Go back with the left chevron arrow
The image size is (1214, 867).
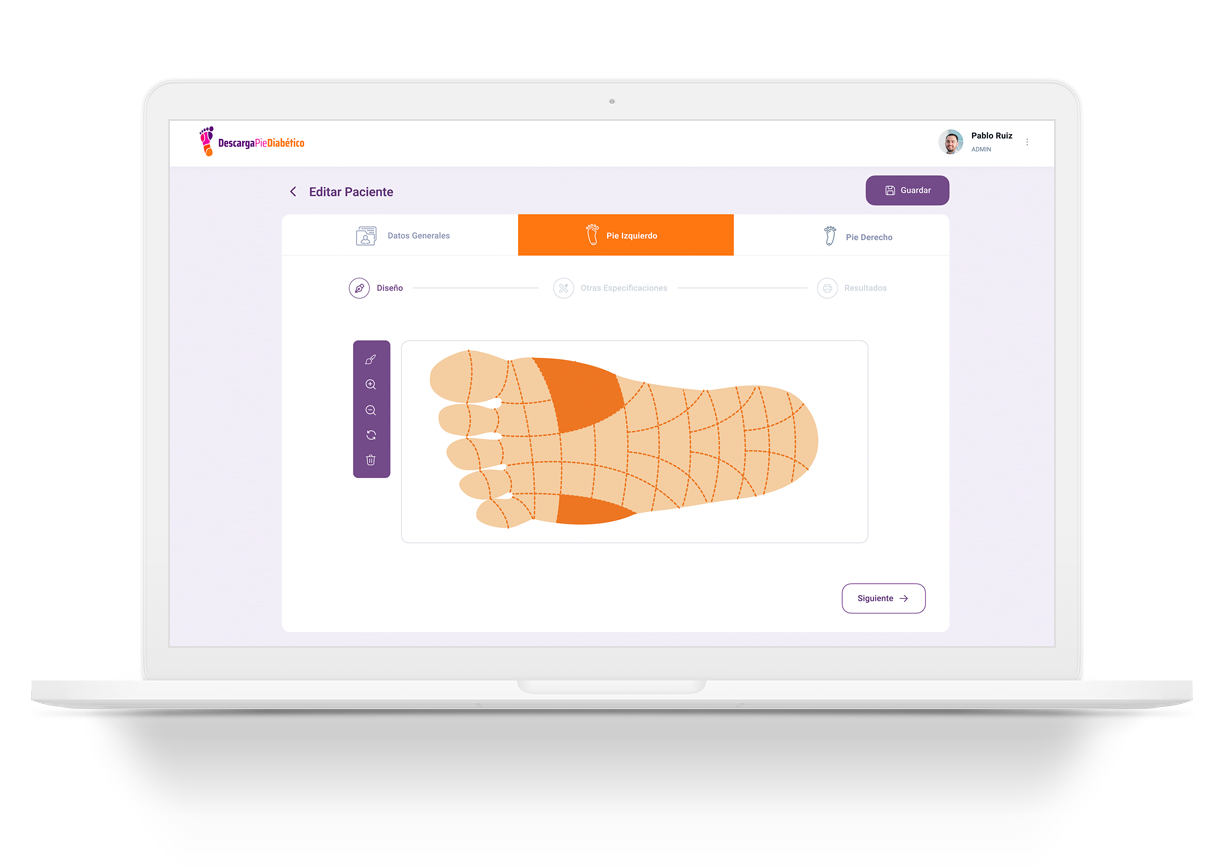point(293,191)
